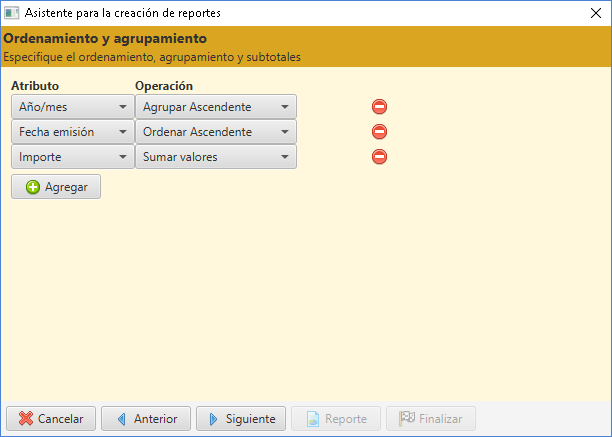Click the wizard window title icon
This screenshot has width=612, height=437.
11,13
